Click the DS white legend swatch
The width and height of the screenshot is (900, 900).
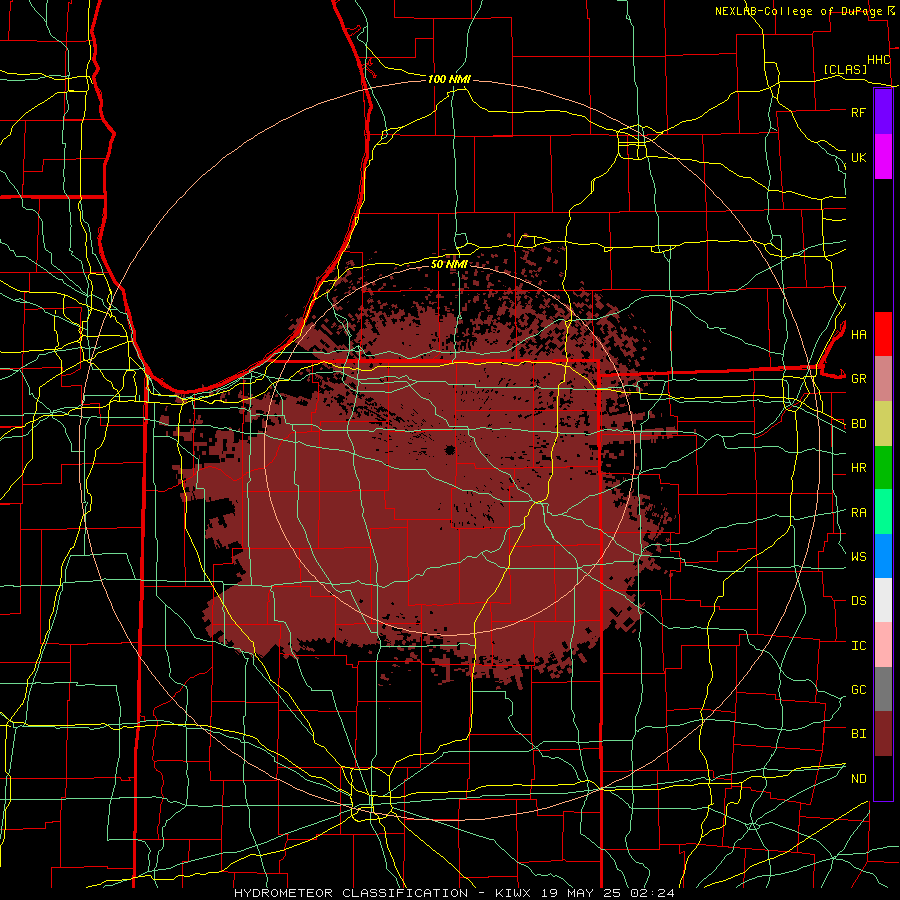pyautogui.click(x=883, y=600)
